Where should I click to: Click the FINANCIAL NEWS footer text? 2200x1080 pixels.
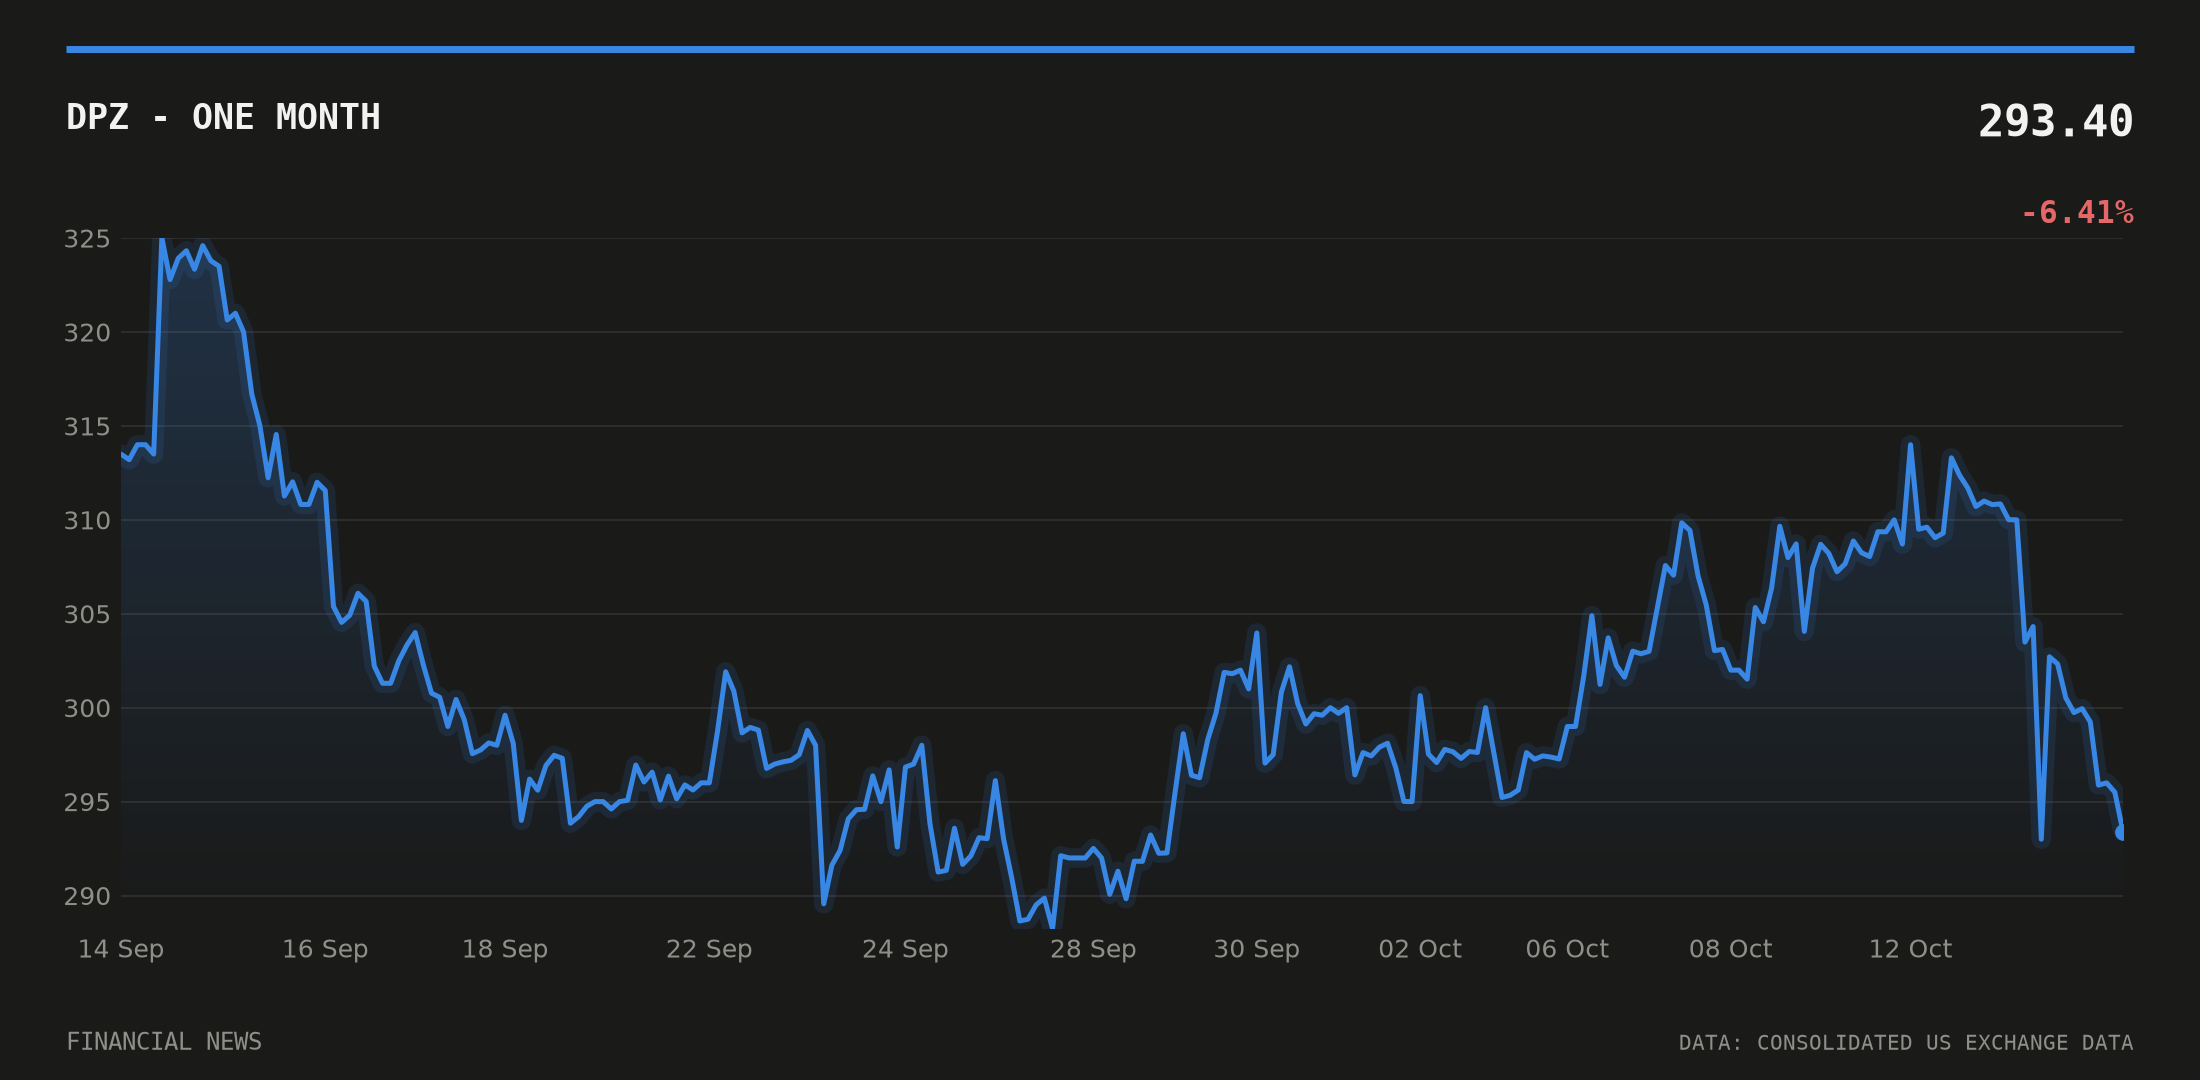[164, 1042]
